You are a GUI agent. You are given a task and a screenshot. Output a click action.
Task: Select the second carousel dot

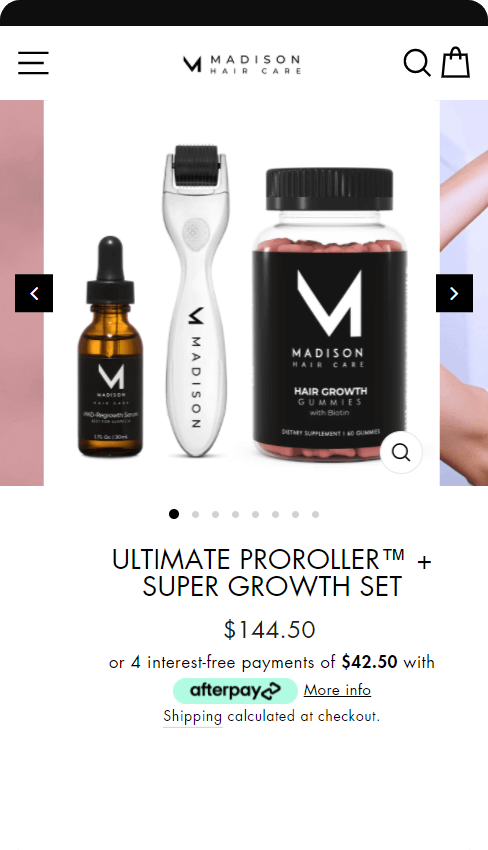pos(195,514)
